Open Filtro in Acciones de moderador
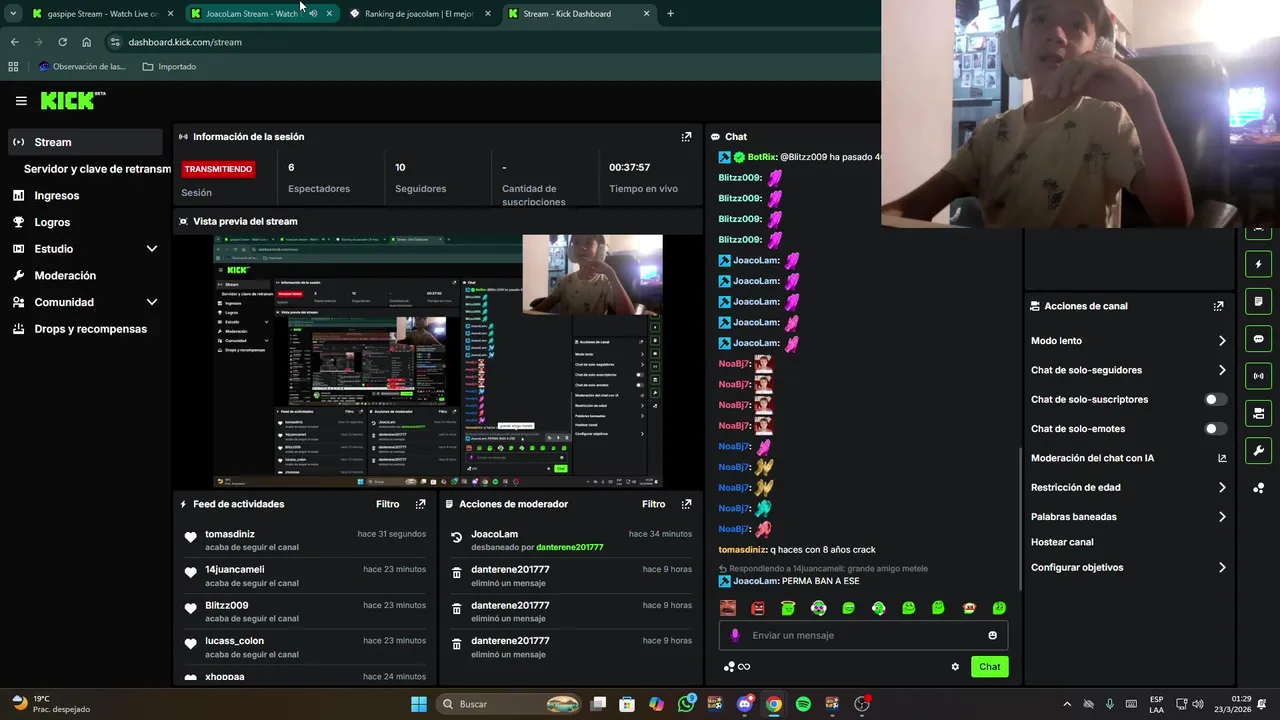1280x720 pixels. point(654,504)
